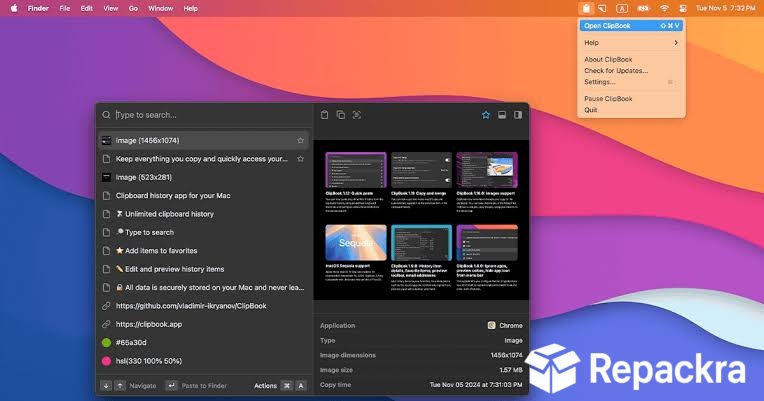The image size is (764, 401).
Task: Open Control Center icon
Action: pos(683,8)
